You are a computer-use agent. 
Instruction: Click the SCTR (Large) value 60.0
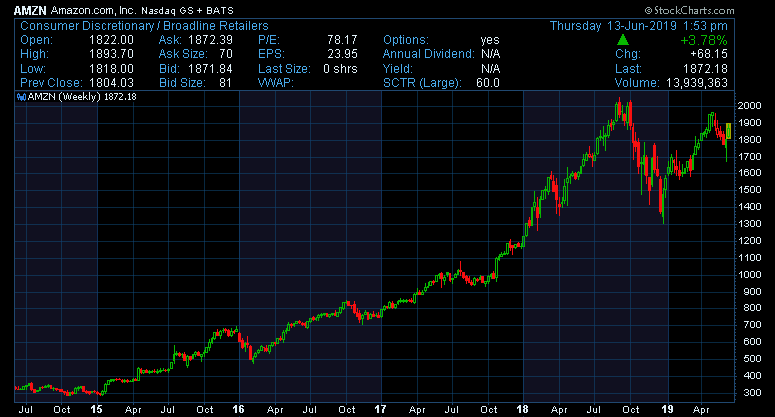pyautogui.click(x=488, y=83)
